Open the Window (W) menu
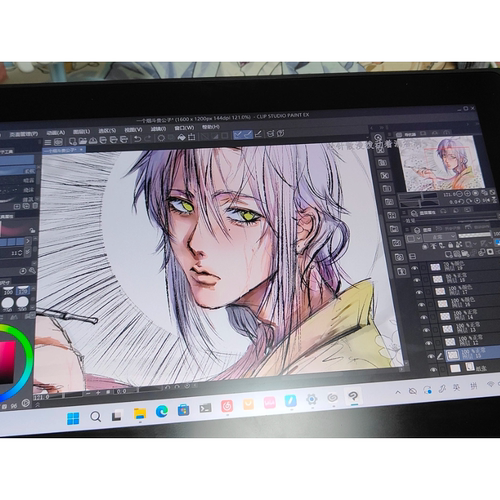 [184, 128]
